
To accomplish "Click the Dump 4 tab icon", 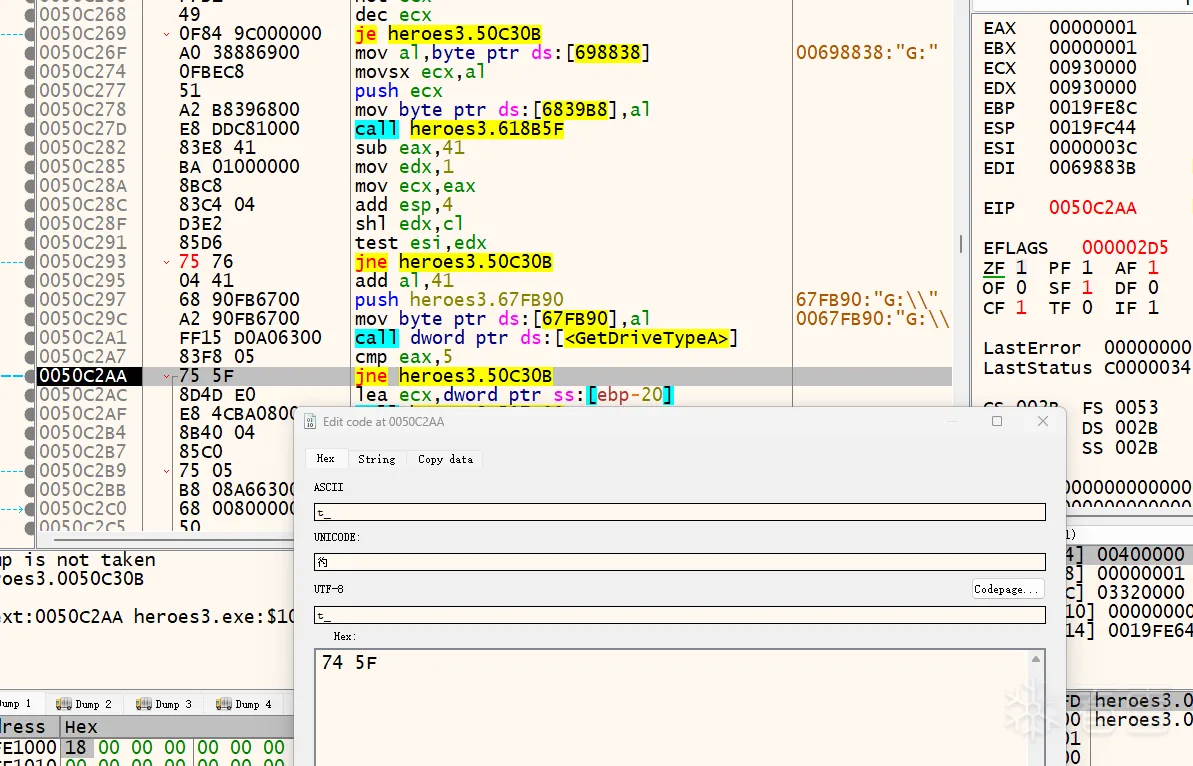I will (x=224, y=704).
